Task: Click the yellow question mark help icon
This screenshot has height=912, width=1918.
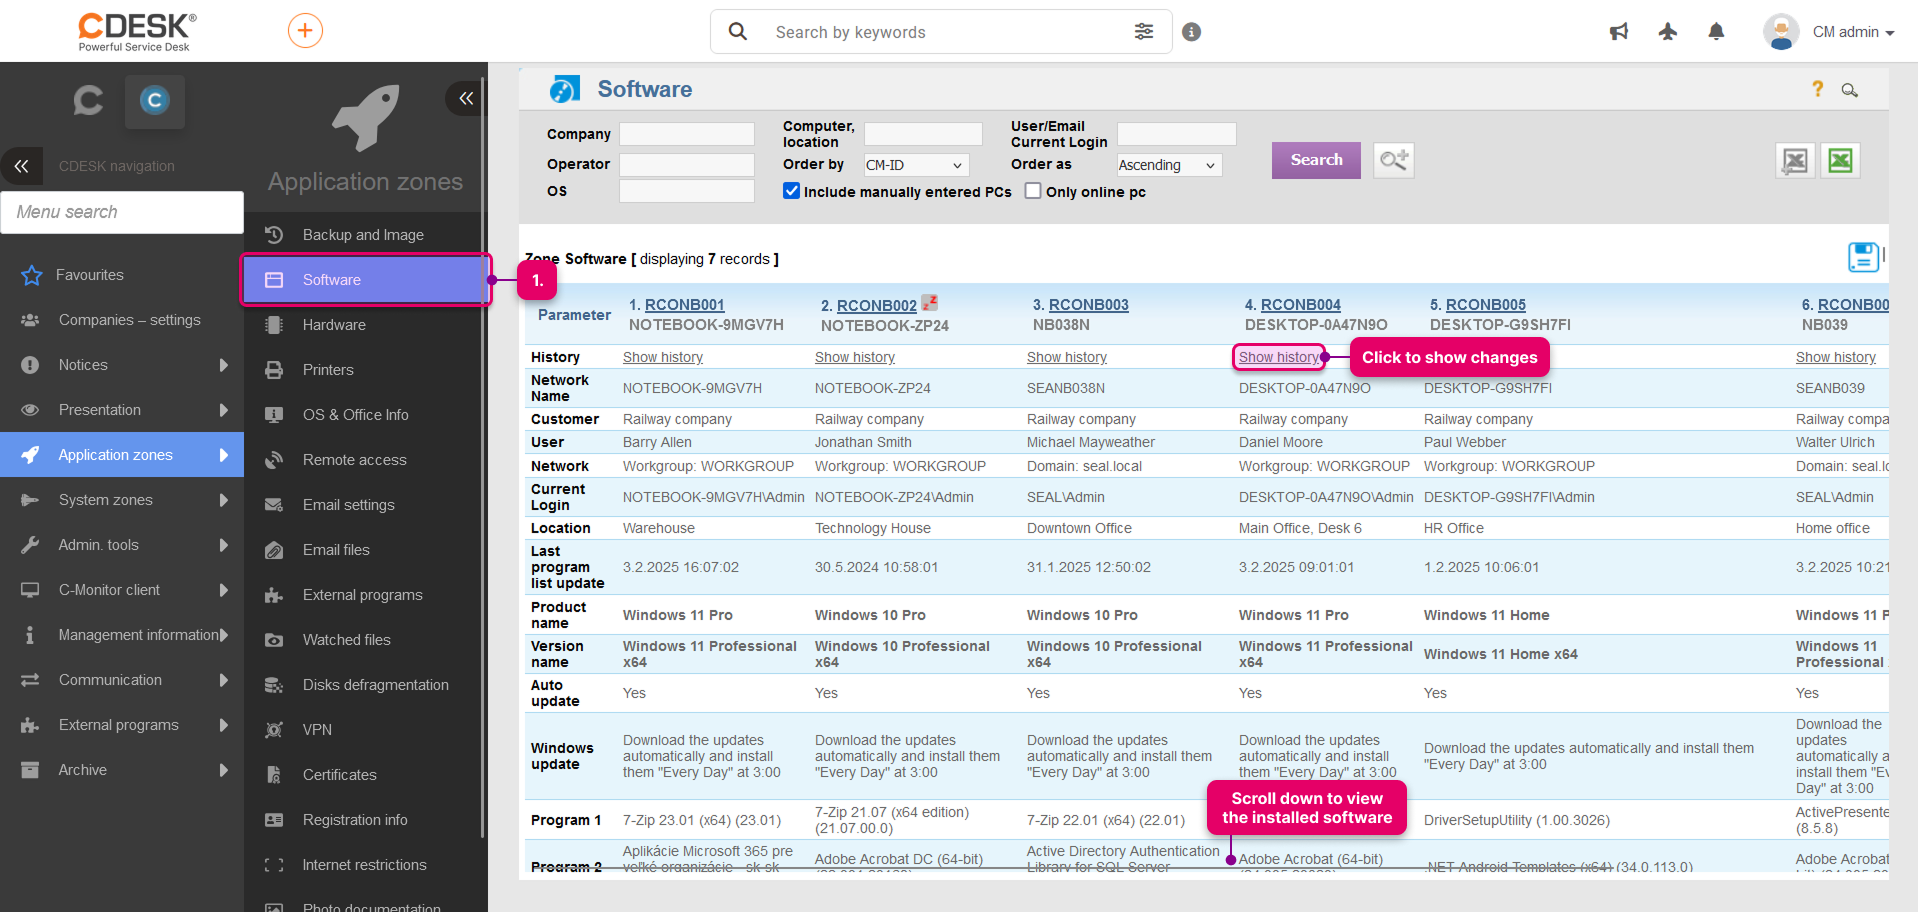Action: click(x=1818, y=89)
